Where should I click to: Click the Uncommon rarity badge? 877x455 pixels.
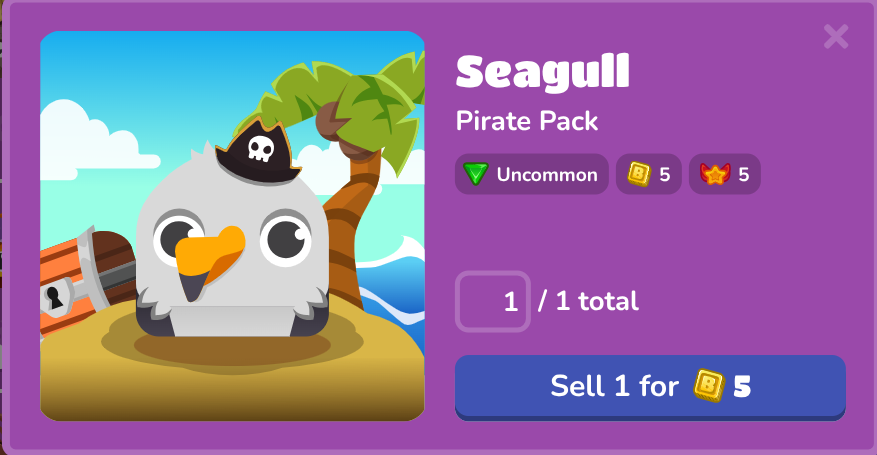[531, 174]
